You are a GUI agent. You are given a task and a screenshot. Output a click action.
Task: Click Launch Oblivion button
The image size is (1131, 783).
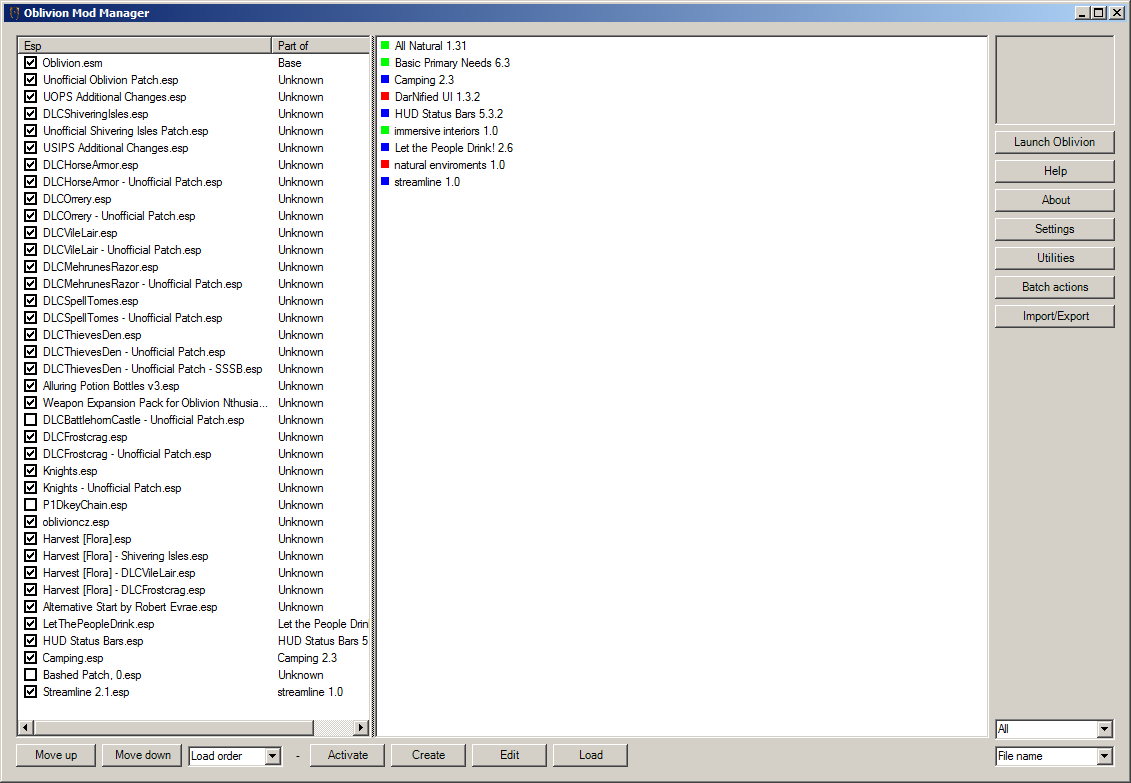[x=1055, y=142]
